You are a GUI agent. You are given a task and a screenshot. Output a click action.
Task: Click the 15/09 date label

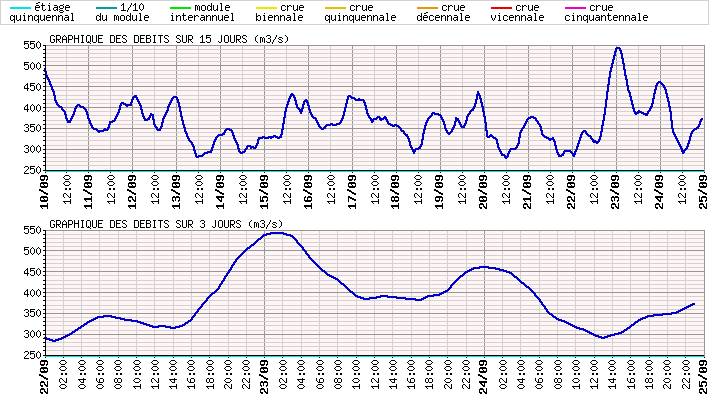click(264, 192)
